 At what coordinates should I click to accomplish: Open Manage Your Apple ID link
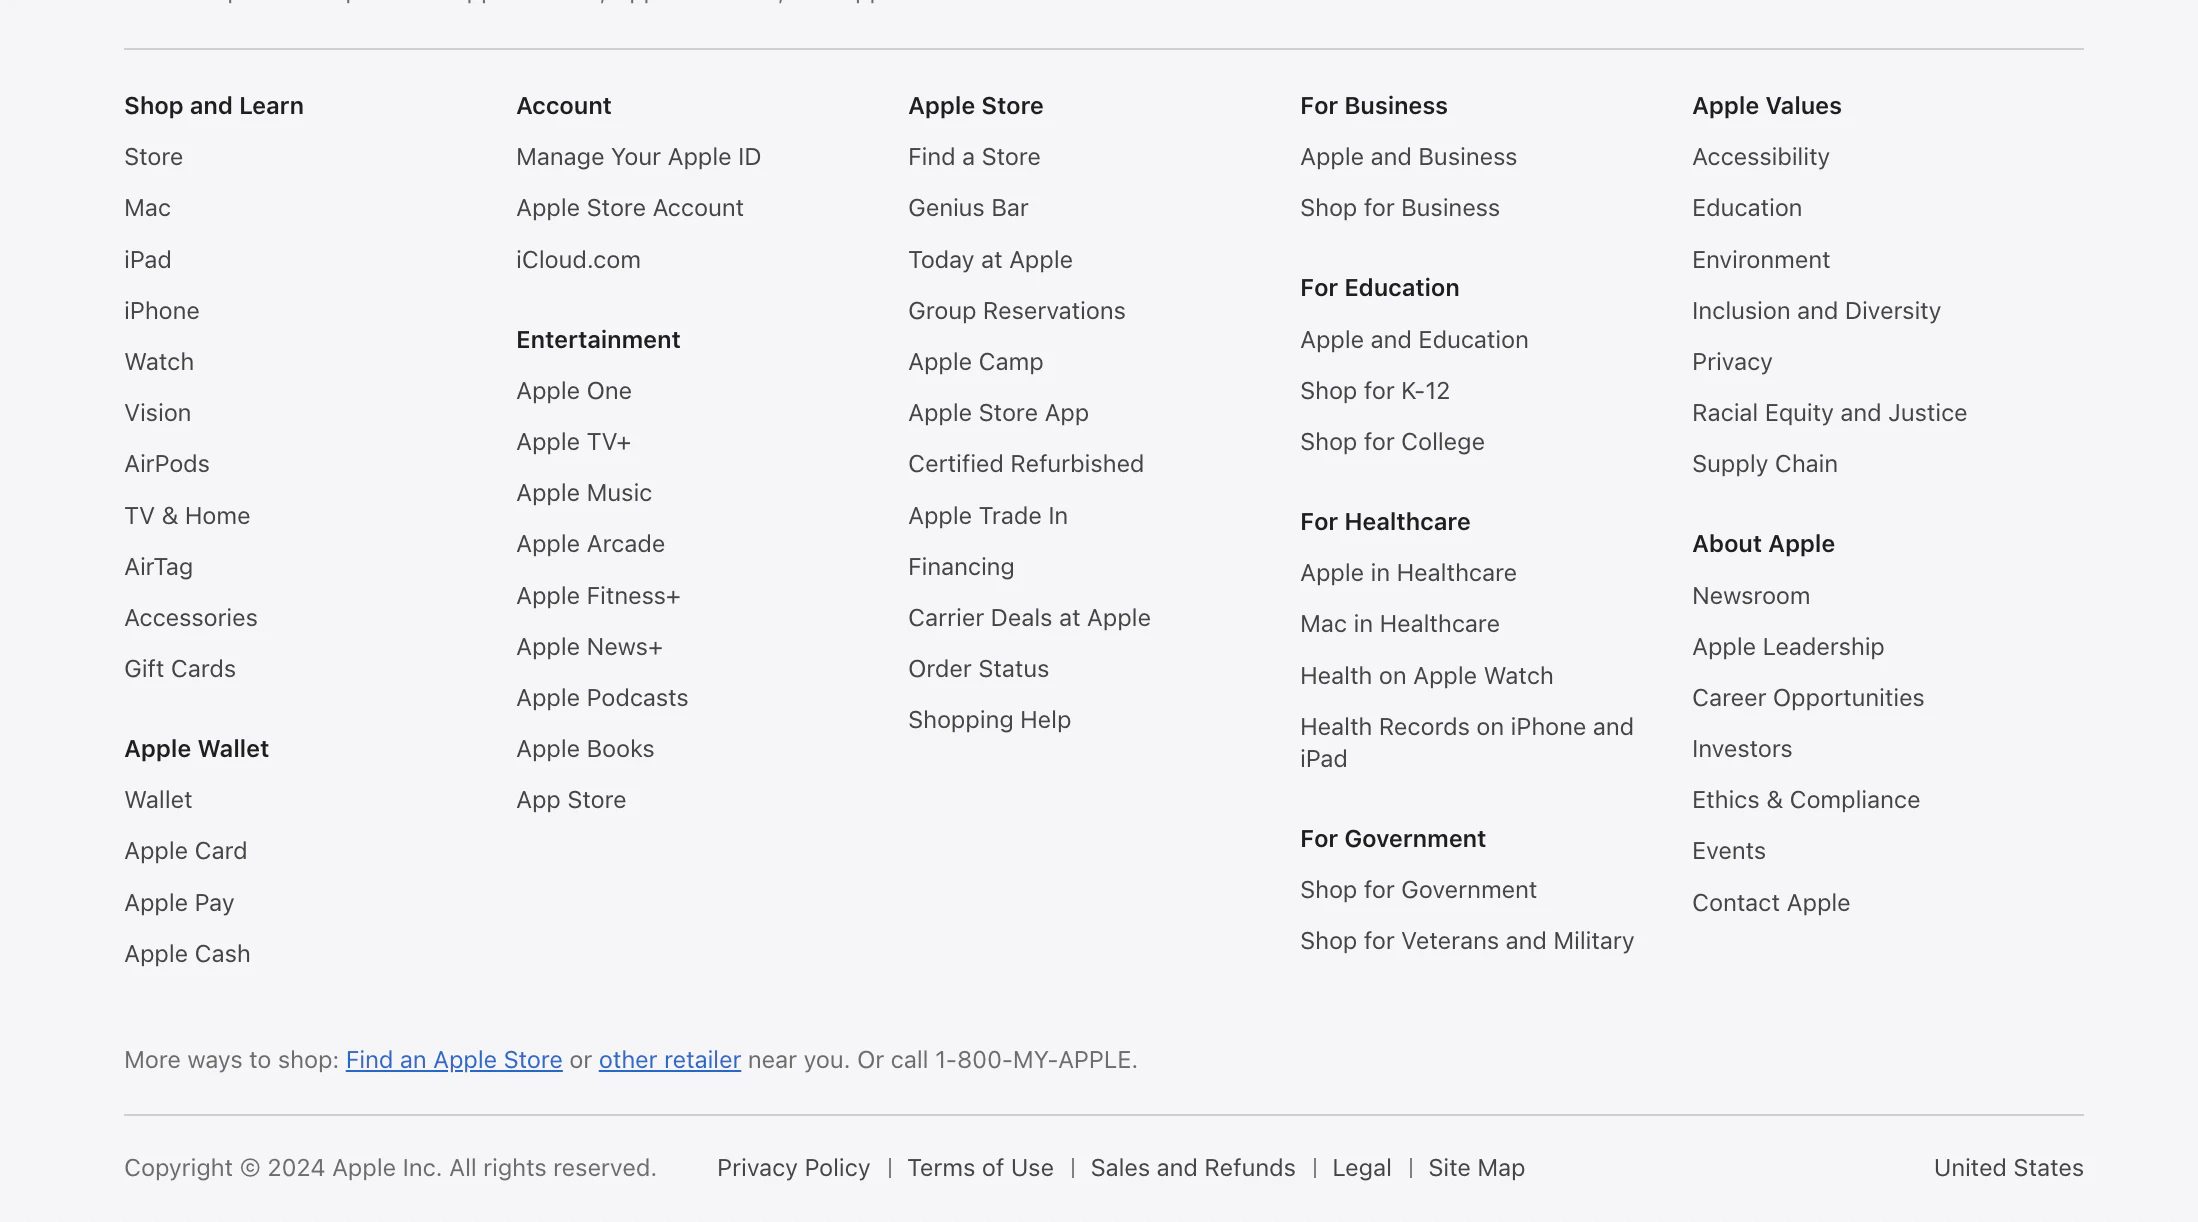(638, 157)
